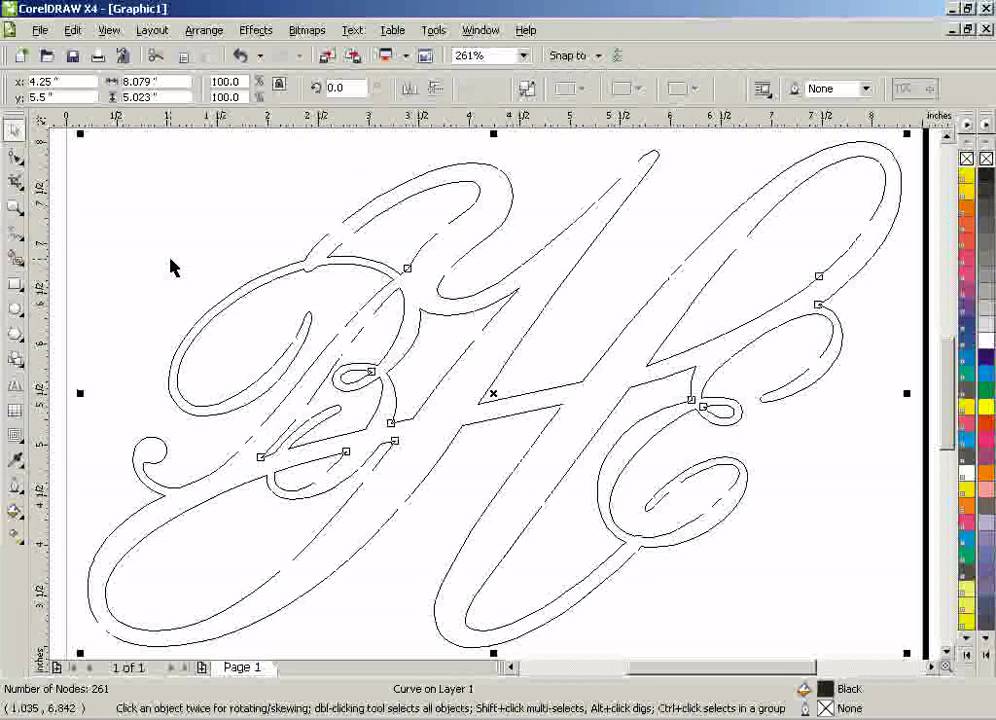Open the Snap to dropdown
This screenshot has height=720, width=996.
(x=598, y=56)
